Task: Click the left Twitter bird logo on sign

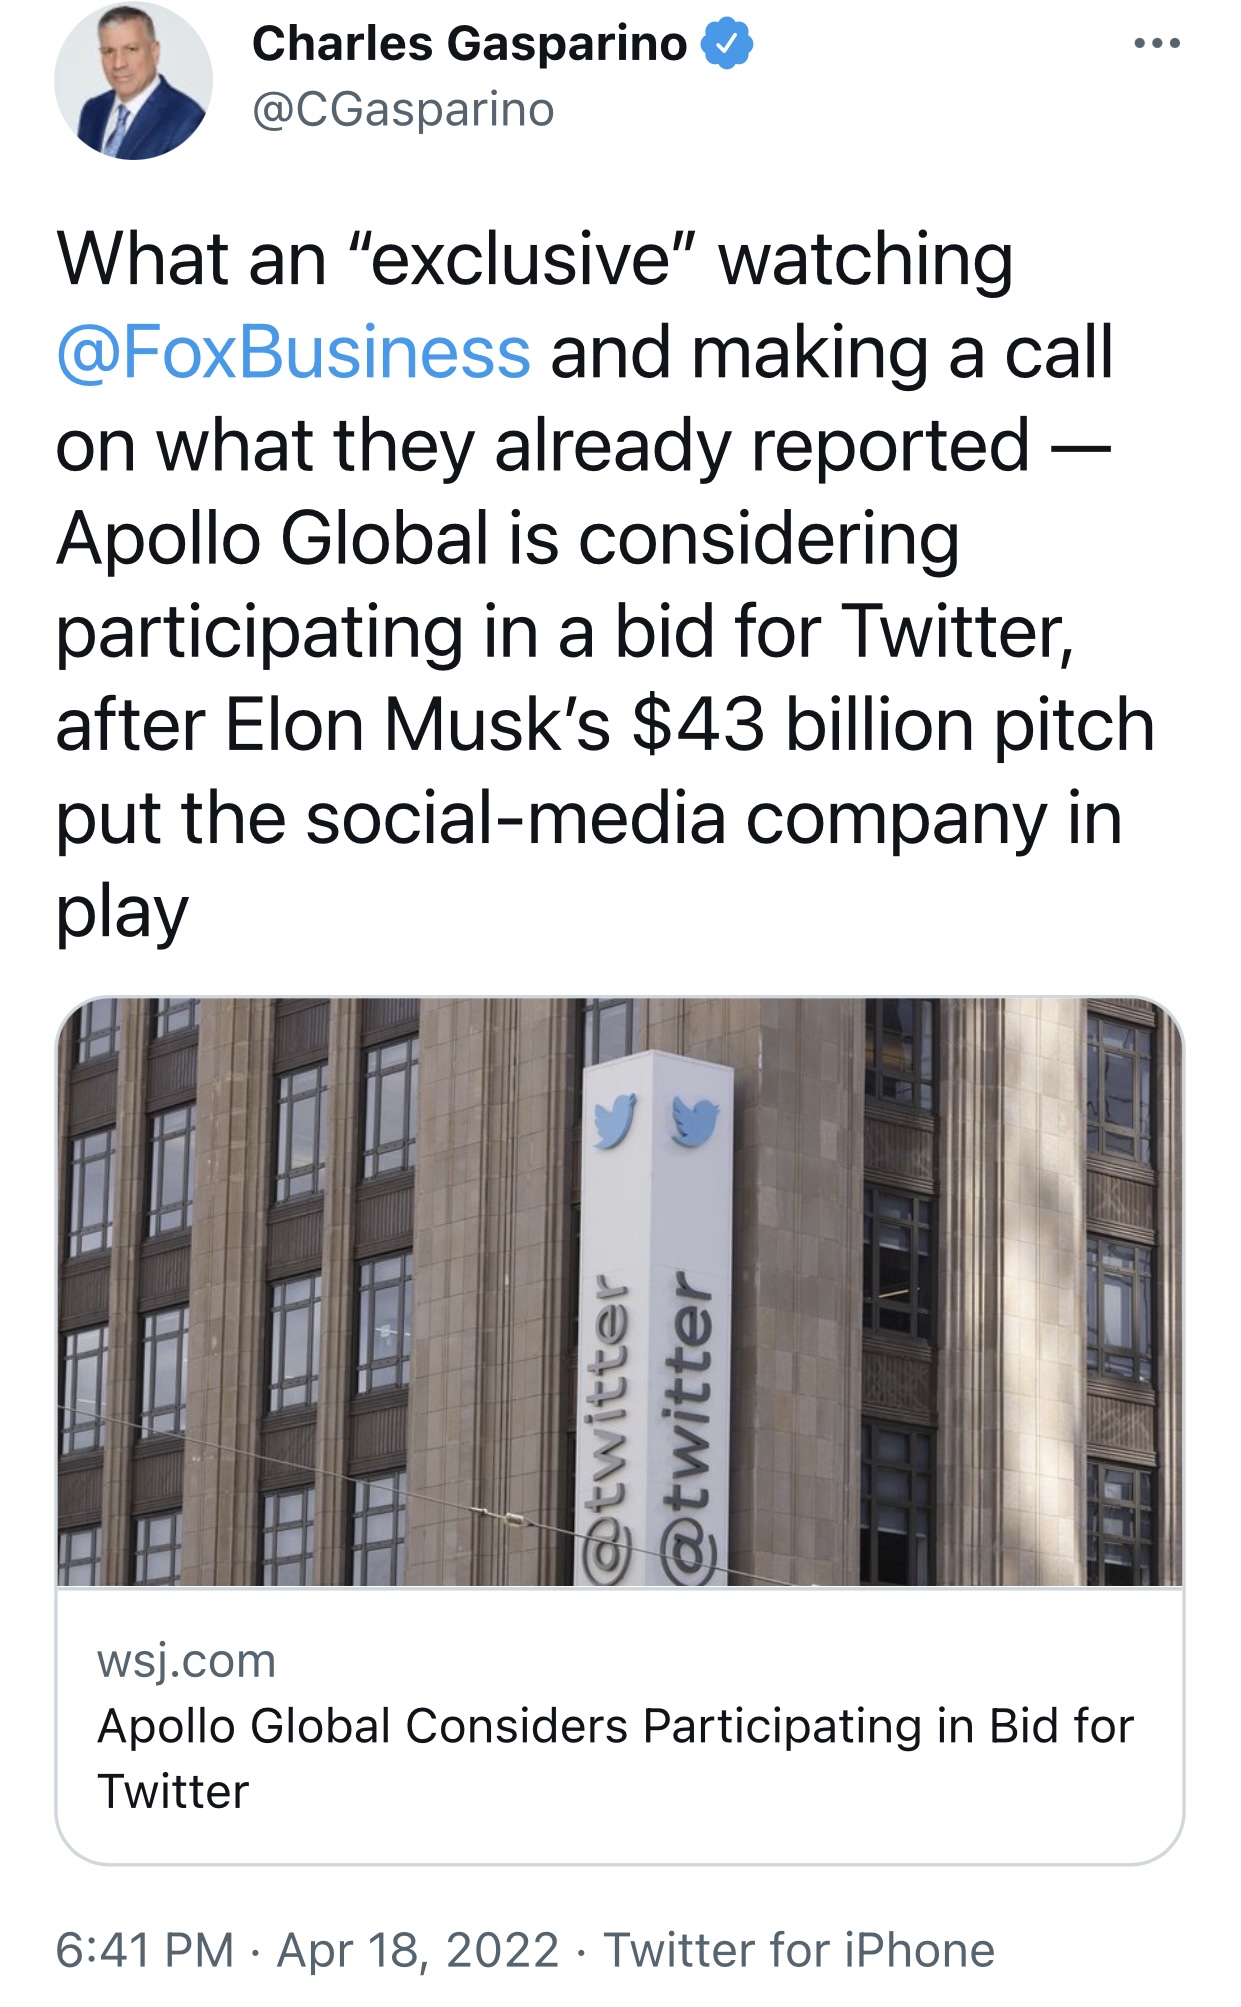Action: coord(614,1120)
